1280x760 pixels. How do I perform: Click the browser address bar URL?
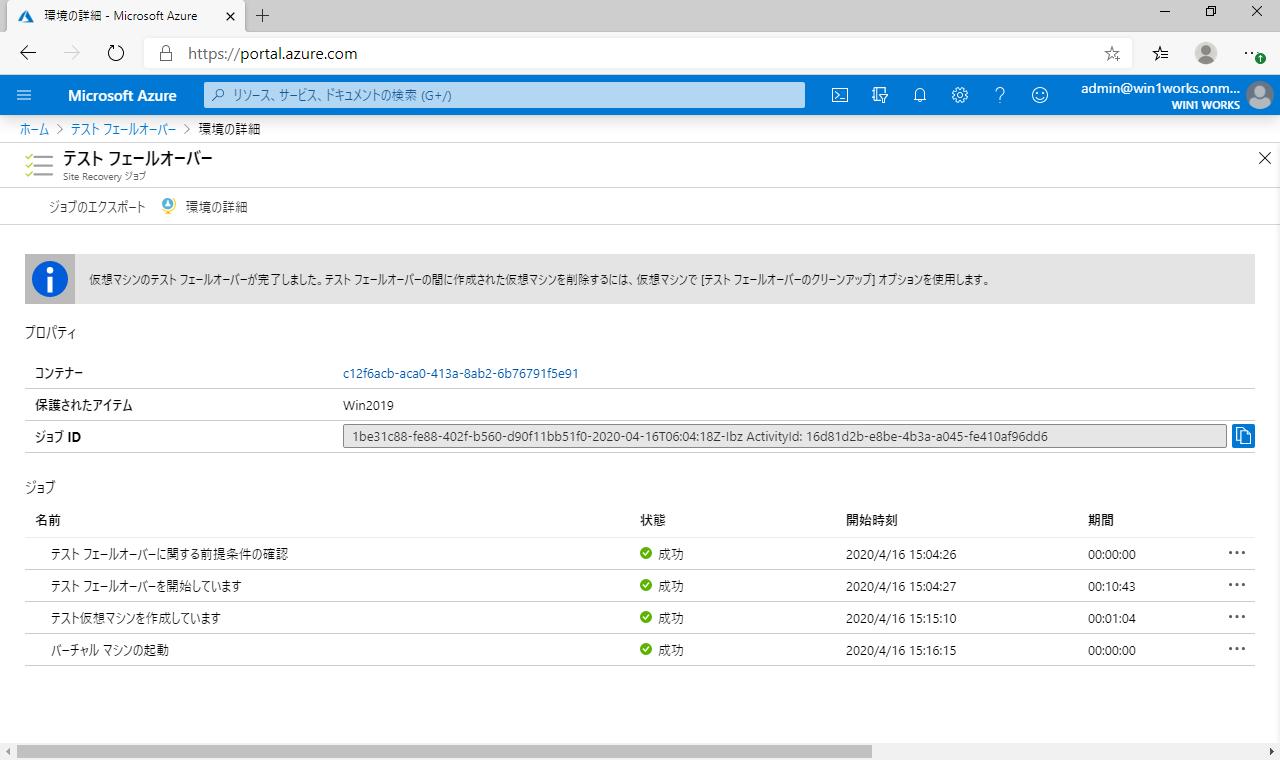click(273, 54)
